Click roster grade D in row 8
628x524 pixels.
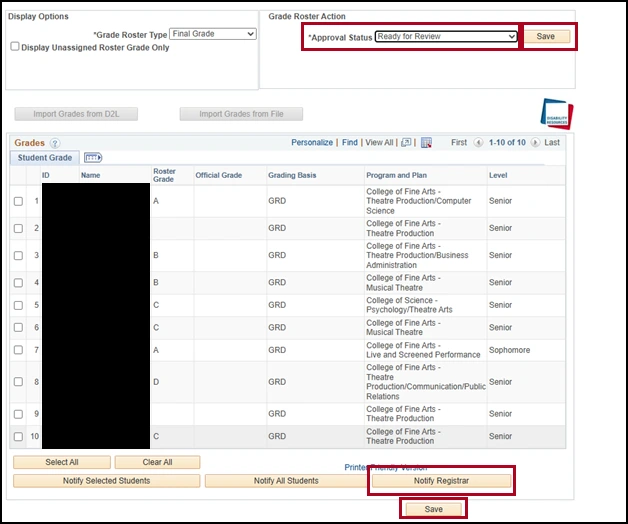[x=156, y=382]
